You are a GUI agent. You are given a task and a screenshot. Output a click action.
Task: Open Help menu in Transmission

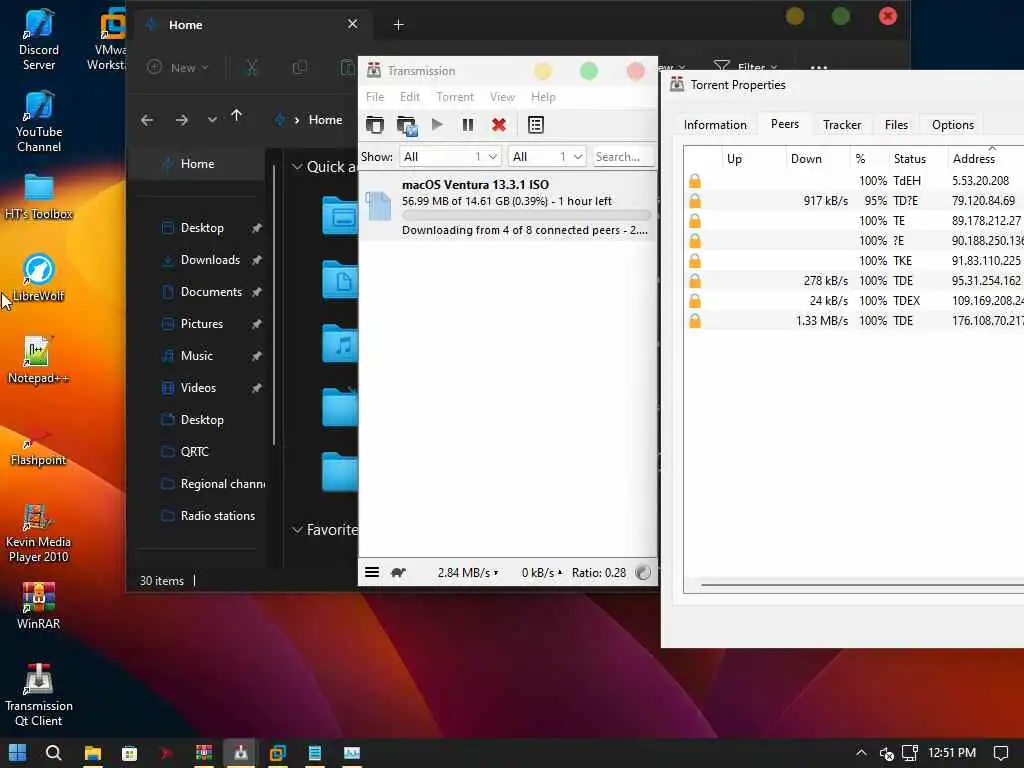point(543,97)
